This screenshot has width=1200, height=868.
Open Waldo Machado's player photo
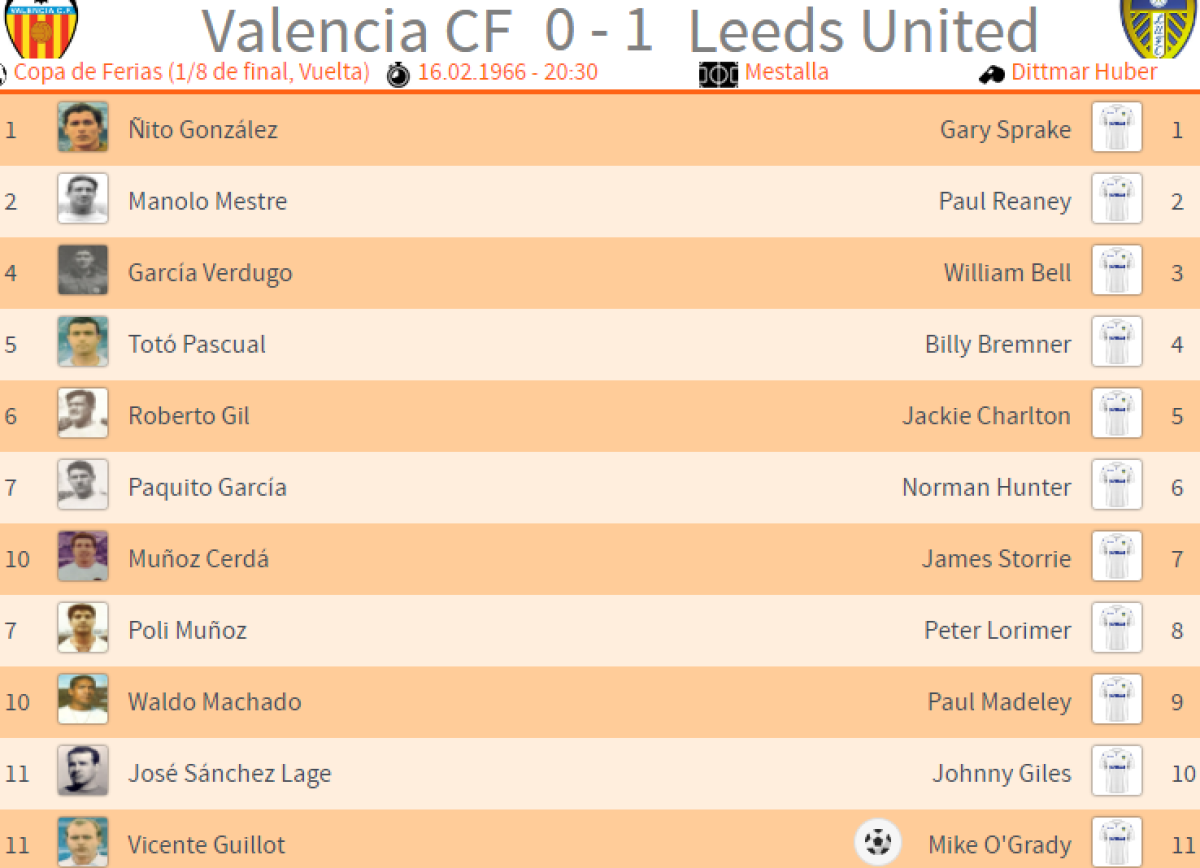click(82, 700)
